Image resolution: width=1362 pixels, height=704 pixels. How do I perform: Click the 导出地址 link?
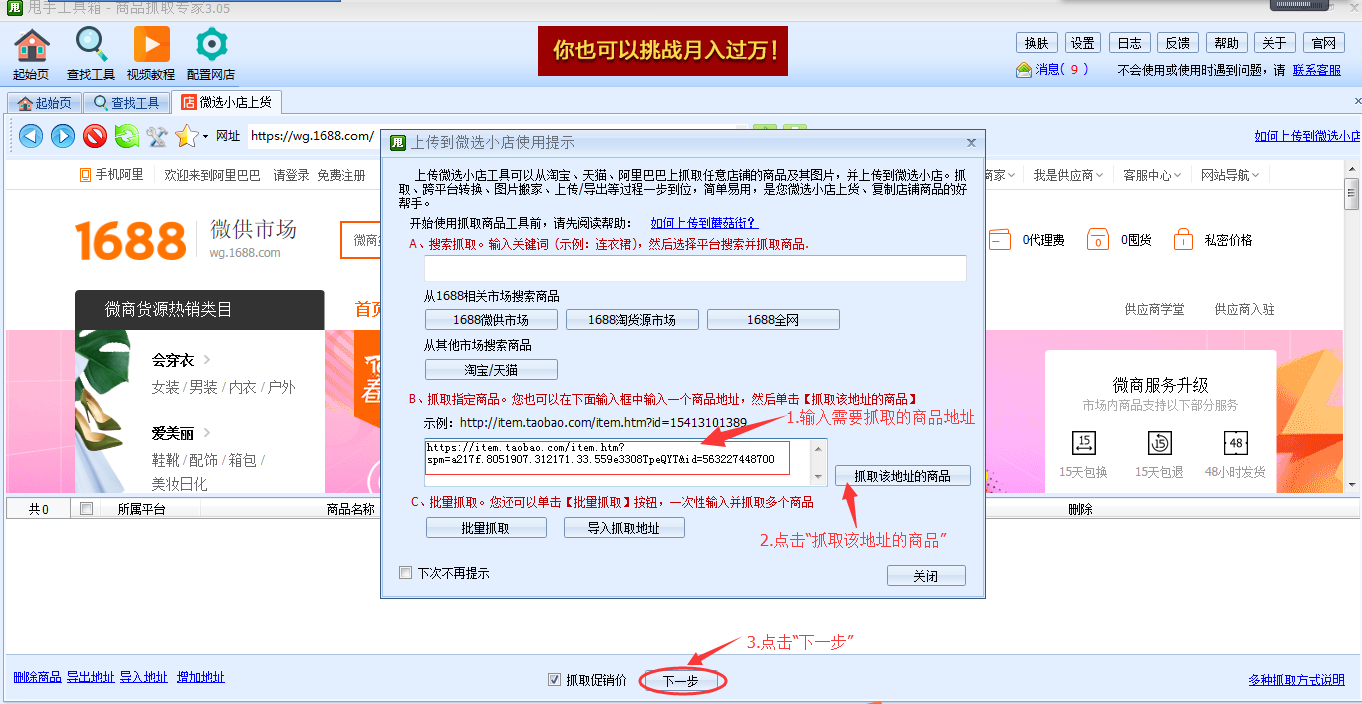[x=91, y=677]
